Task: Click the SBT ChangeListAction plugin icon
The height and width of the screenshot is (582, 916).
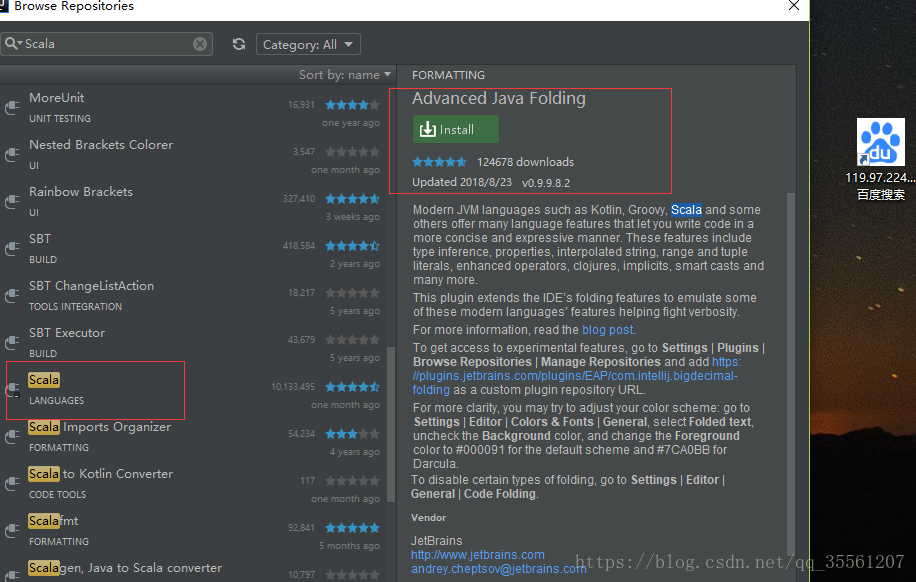Action: pos(12,296)
